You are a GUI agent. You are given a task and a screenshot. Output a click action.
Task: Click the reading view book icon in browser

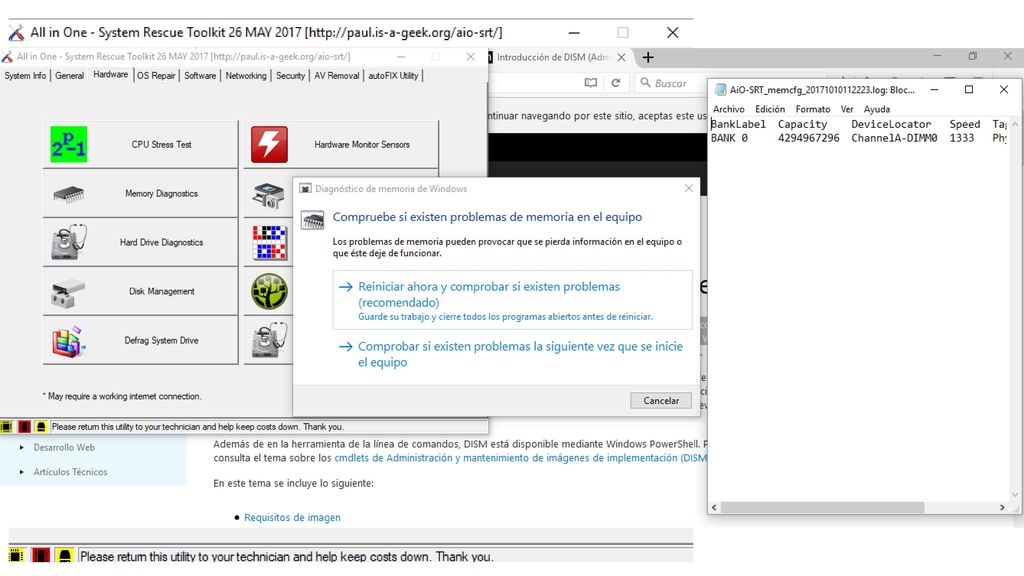[x=590, y=83]
